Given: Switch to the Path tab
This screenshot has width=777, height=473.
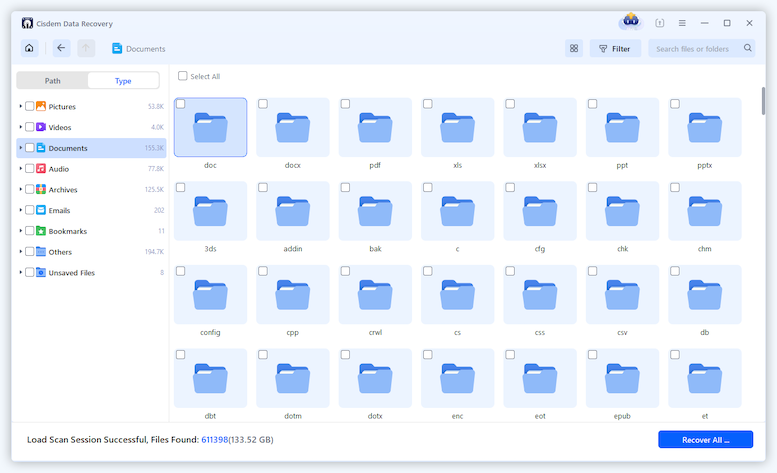Looking at the screenshot, I should click(52, 81).
